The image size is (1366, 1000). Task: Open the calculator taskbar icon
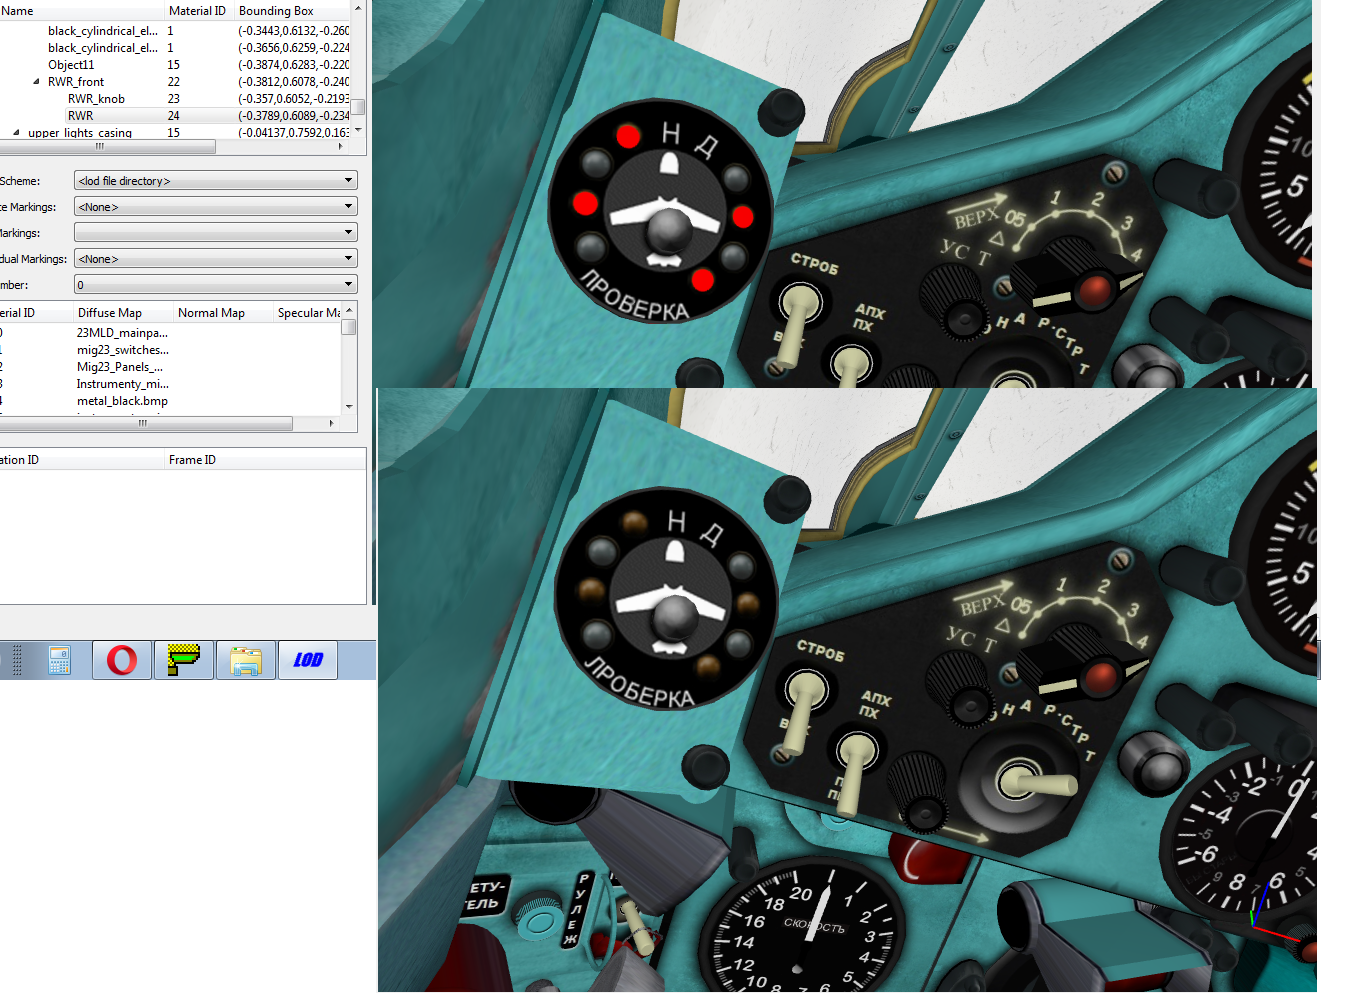point(60,660)
